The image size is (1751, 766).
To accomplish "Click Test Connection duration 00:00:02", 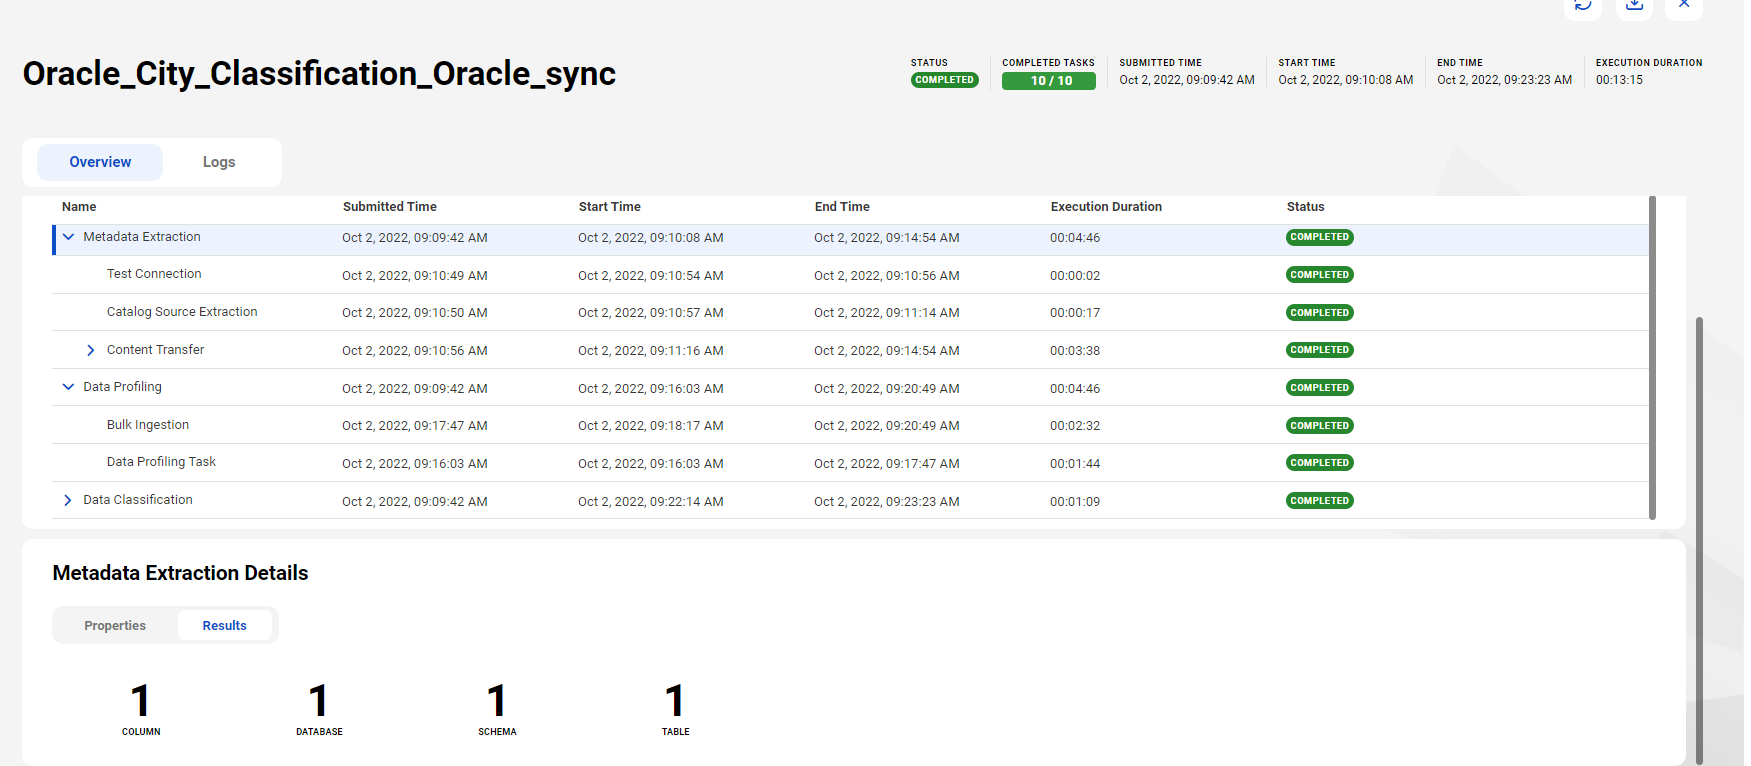I will point(1075,276).
